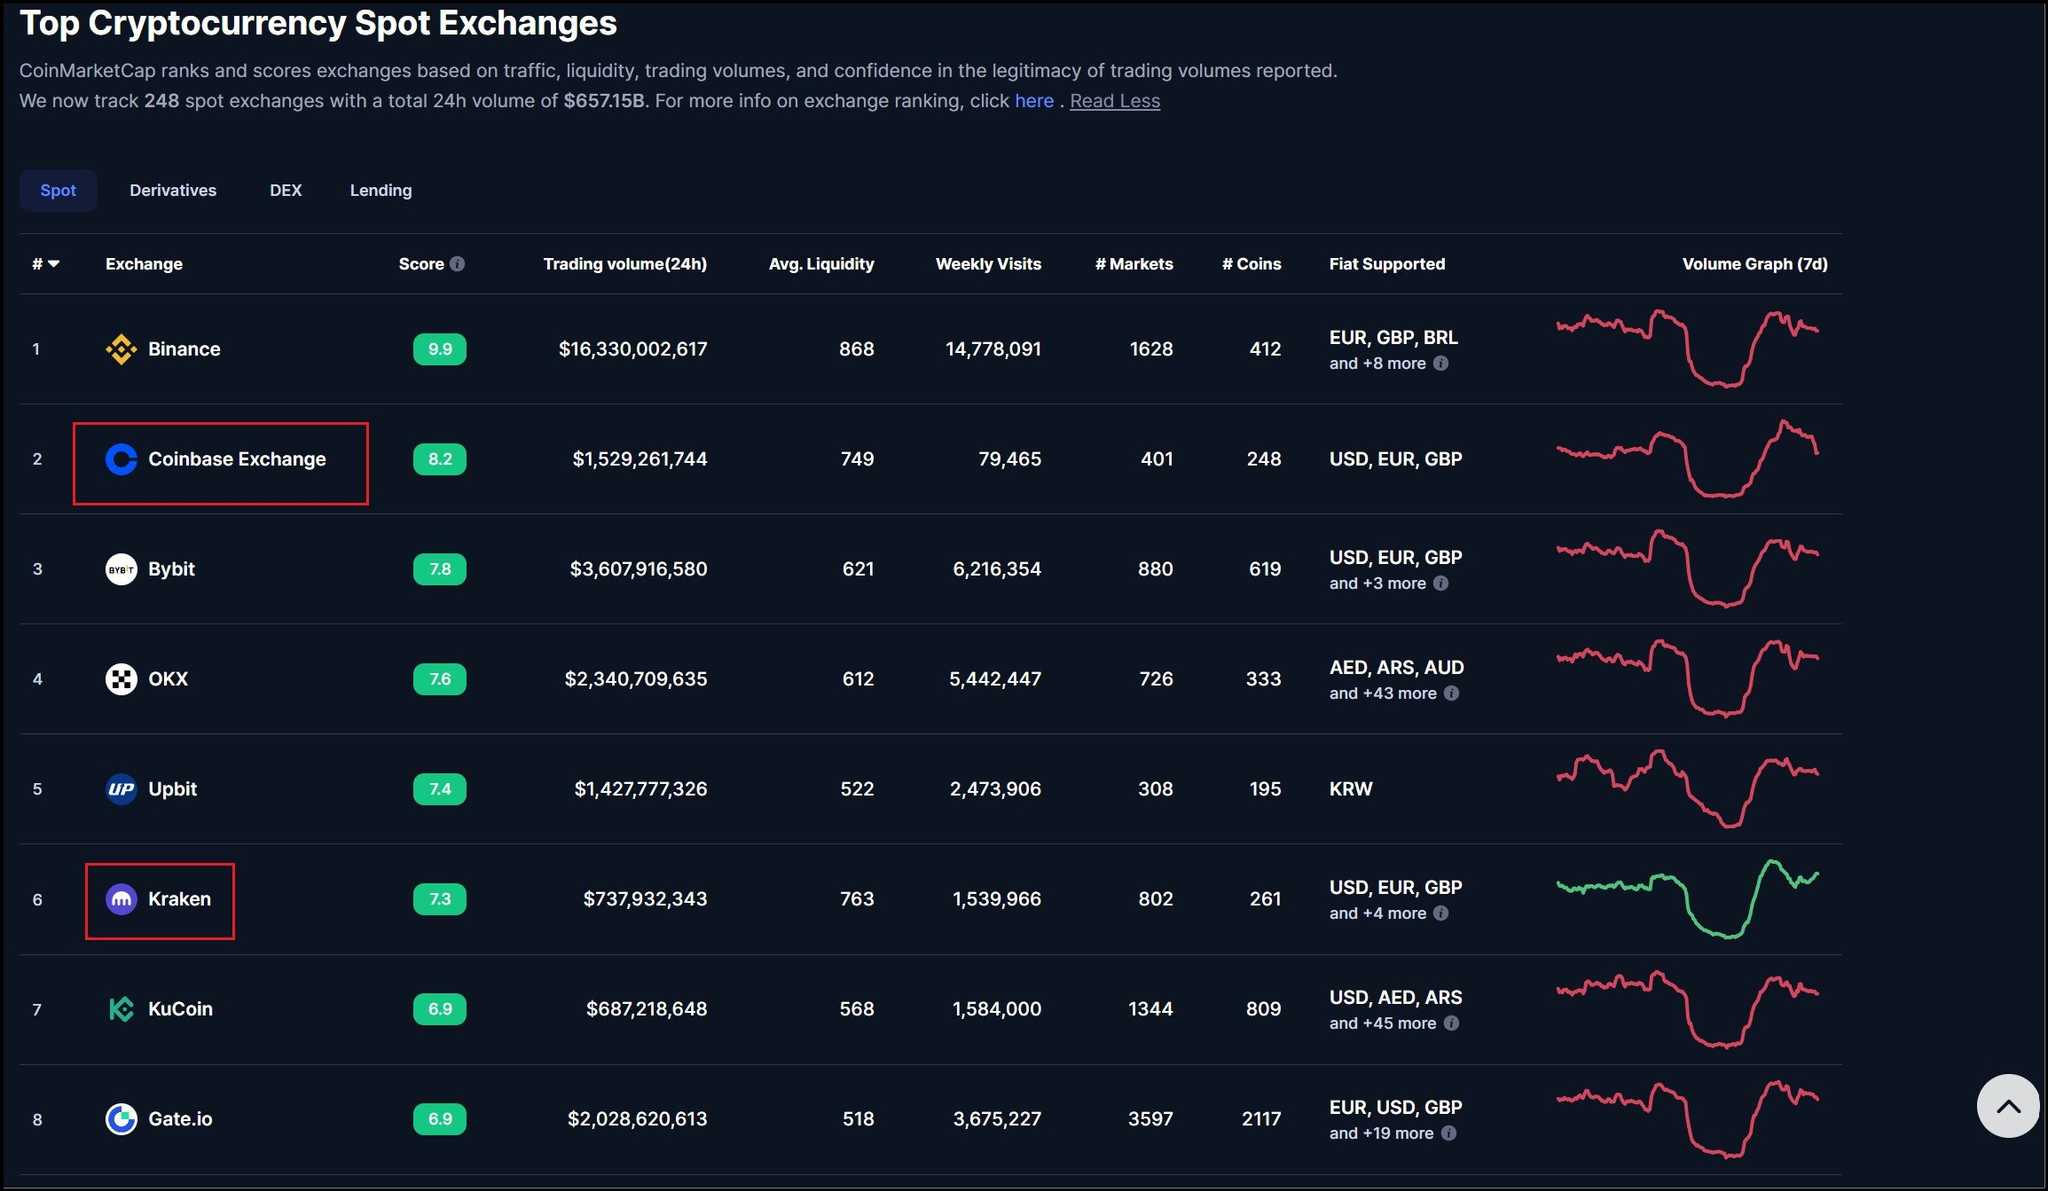Image resolution: width=2048 pixels, height=1191 pixels.
Task: Open the Upbit exchange name link
Action: click(172, 789)
